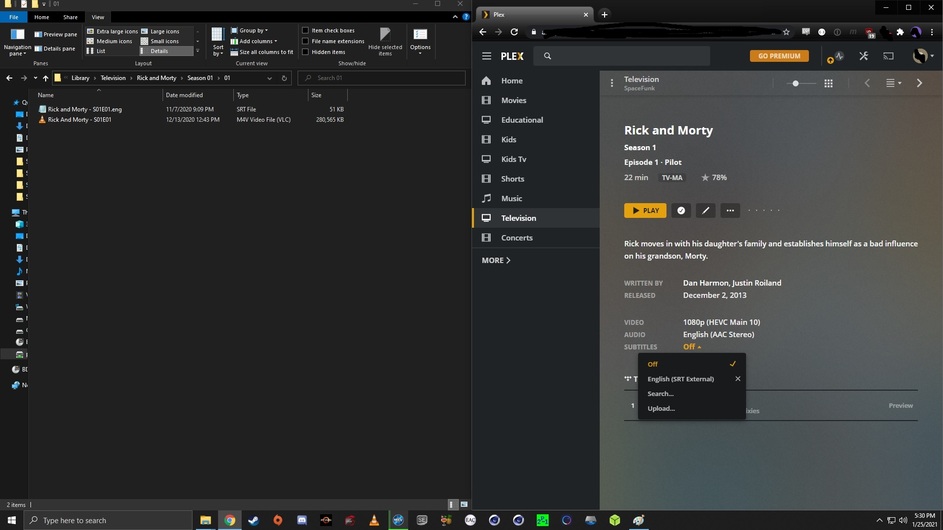
Task: Collapse the Subtitles Off dropdown
Action: pos(691,347)
